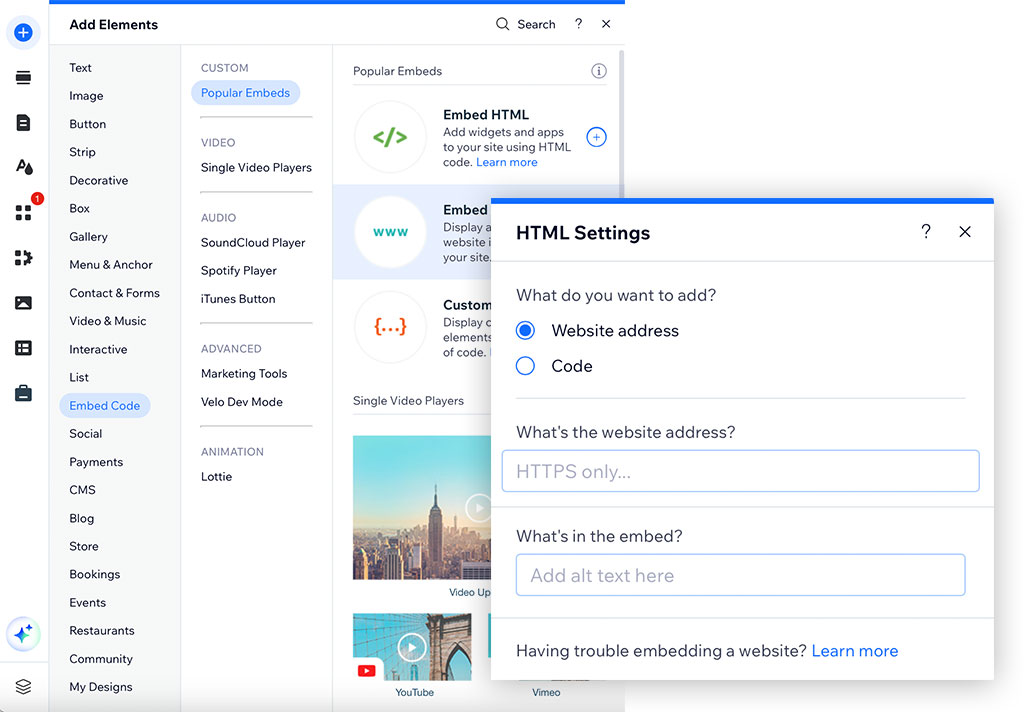
Task: Open the AI sparkle tool in sidebar
Action: (23, 633)
